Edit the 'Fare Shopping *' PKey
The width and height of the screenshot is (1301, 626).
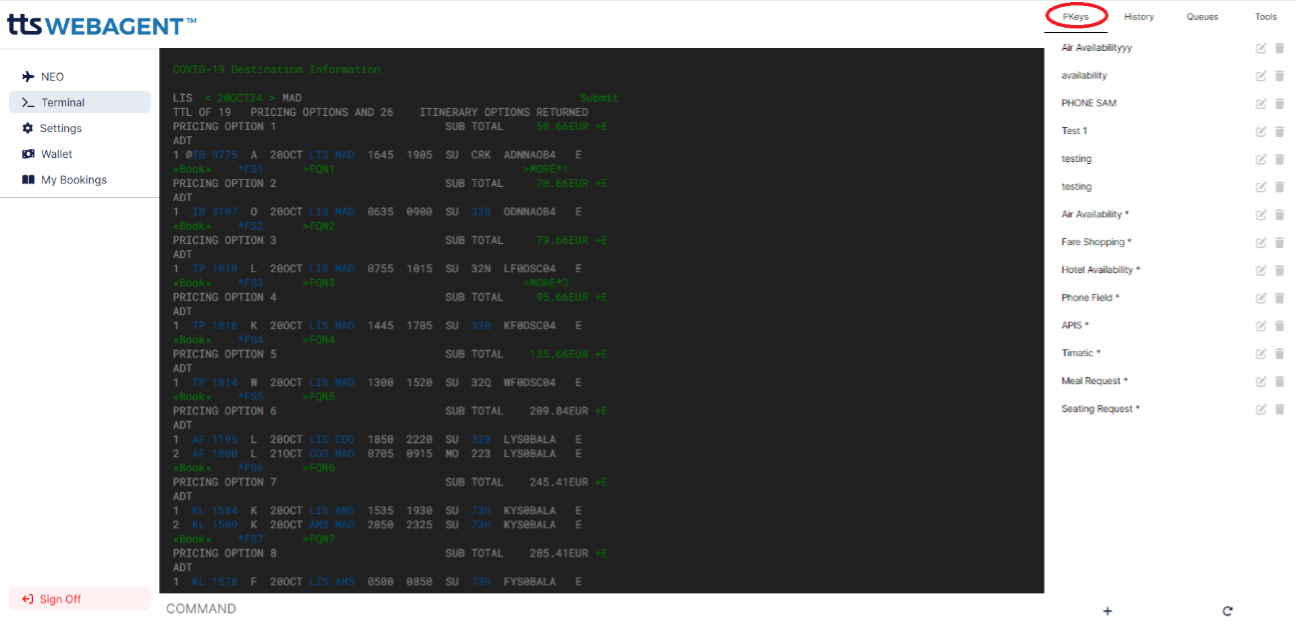pos(1261,242)
